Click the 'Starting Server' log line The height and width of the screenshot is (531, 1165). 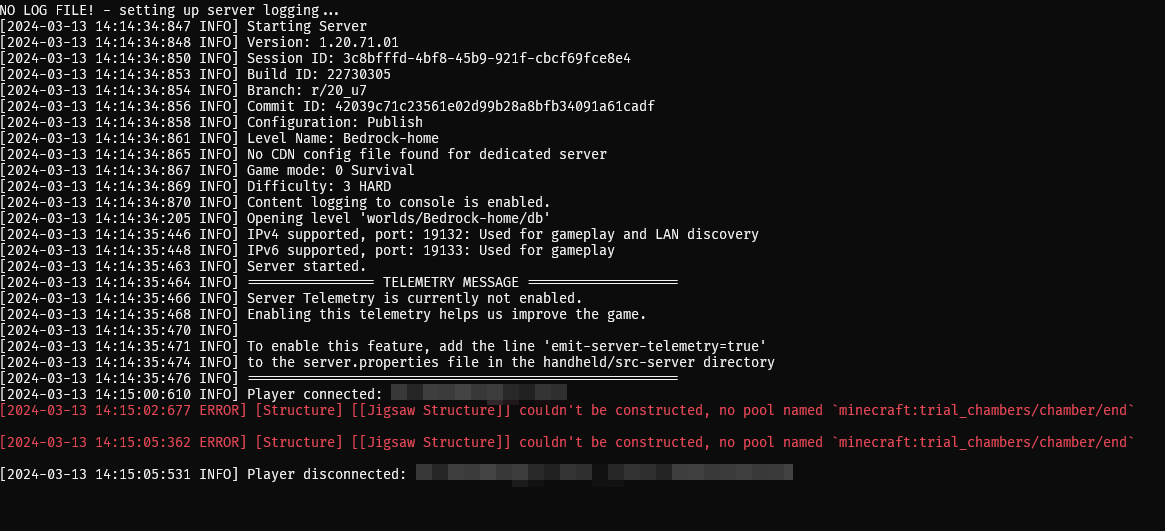pos(307,26)
